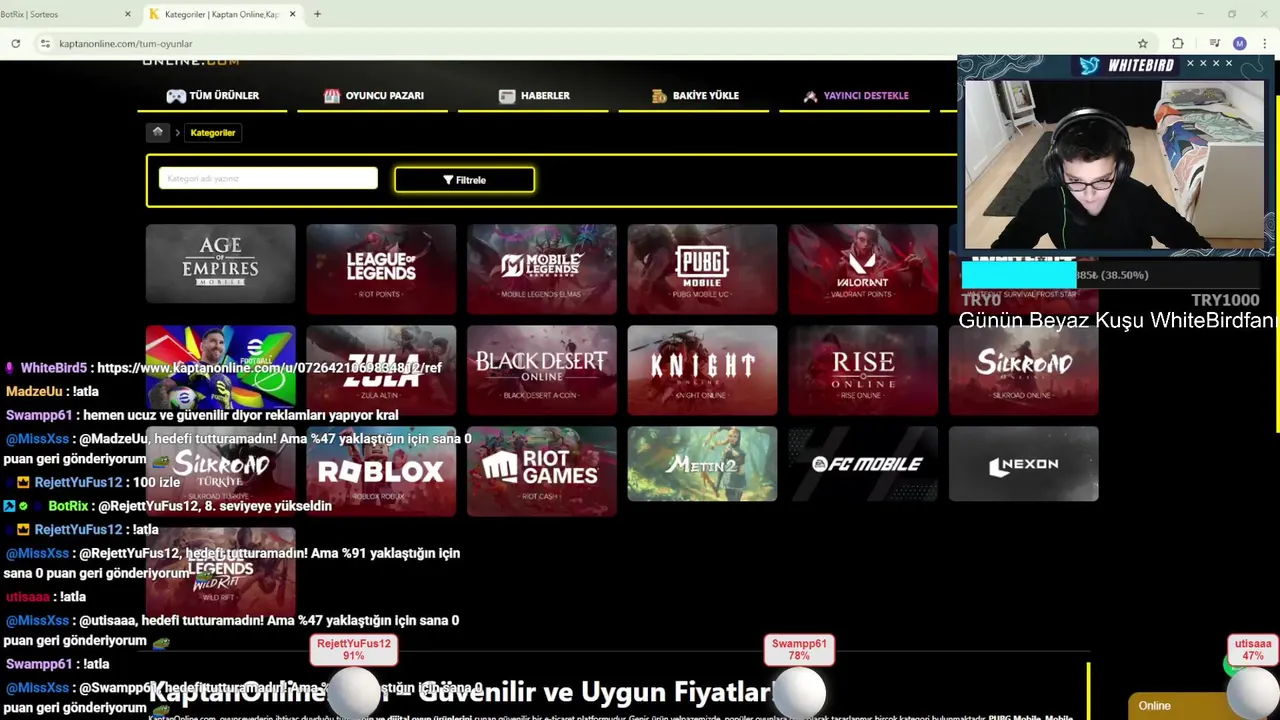The width and height of the screenshot is (1280, 720).
Task: Click Swampp61 78% score badge
Action: [799, 650]
